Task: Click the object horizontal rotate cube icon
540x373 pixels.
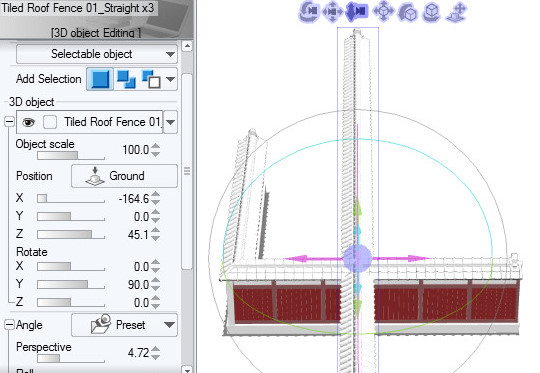Action: point(432,12)
